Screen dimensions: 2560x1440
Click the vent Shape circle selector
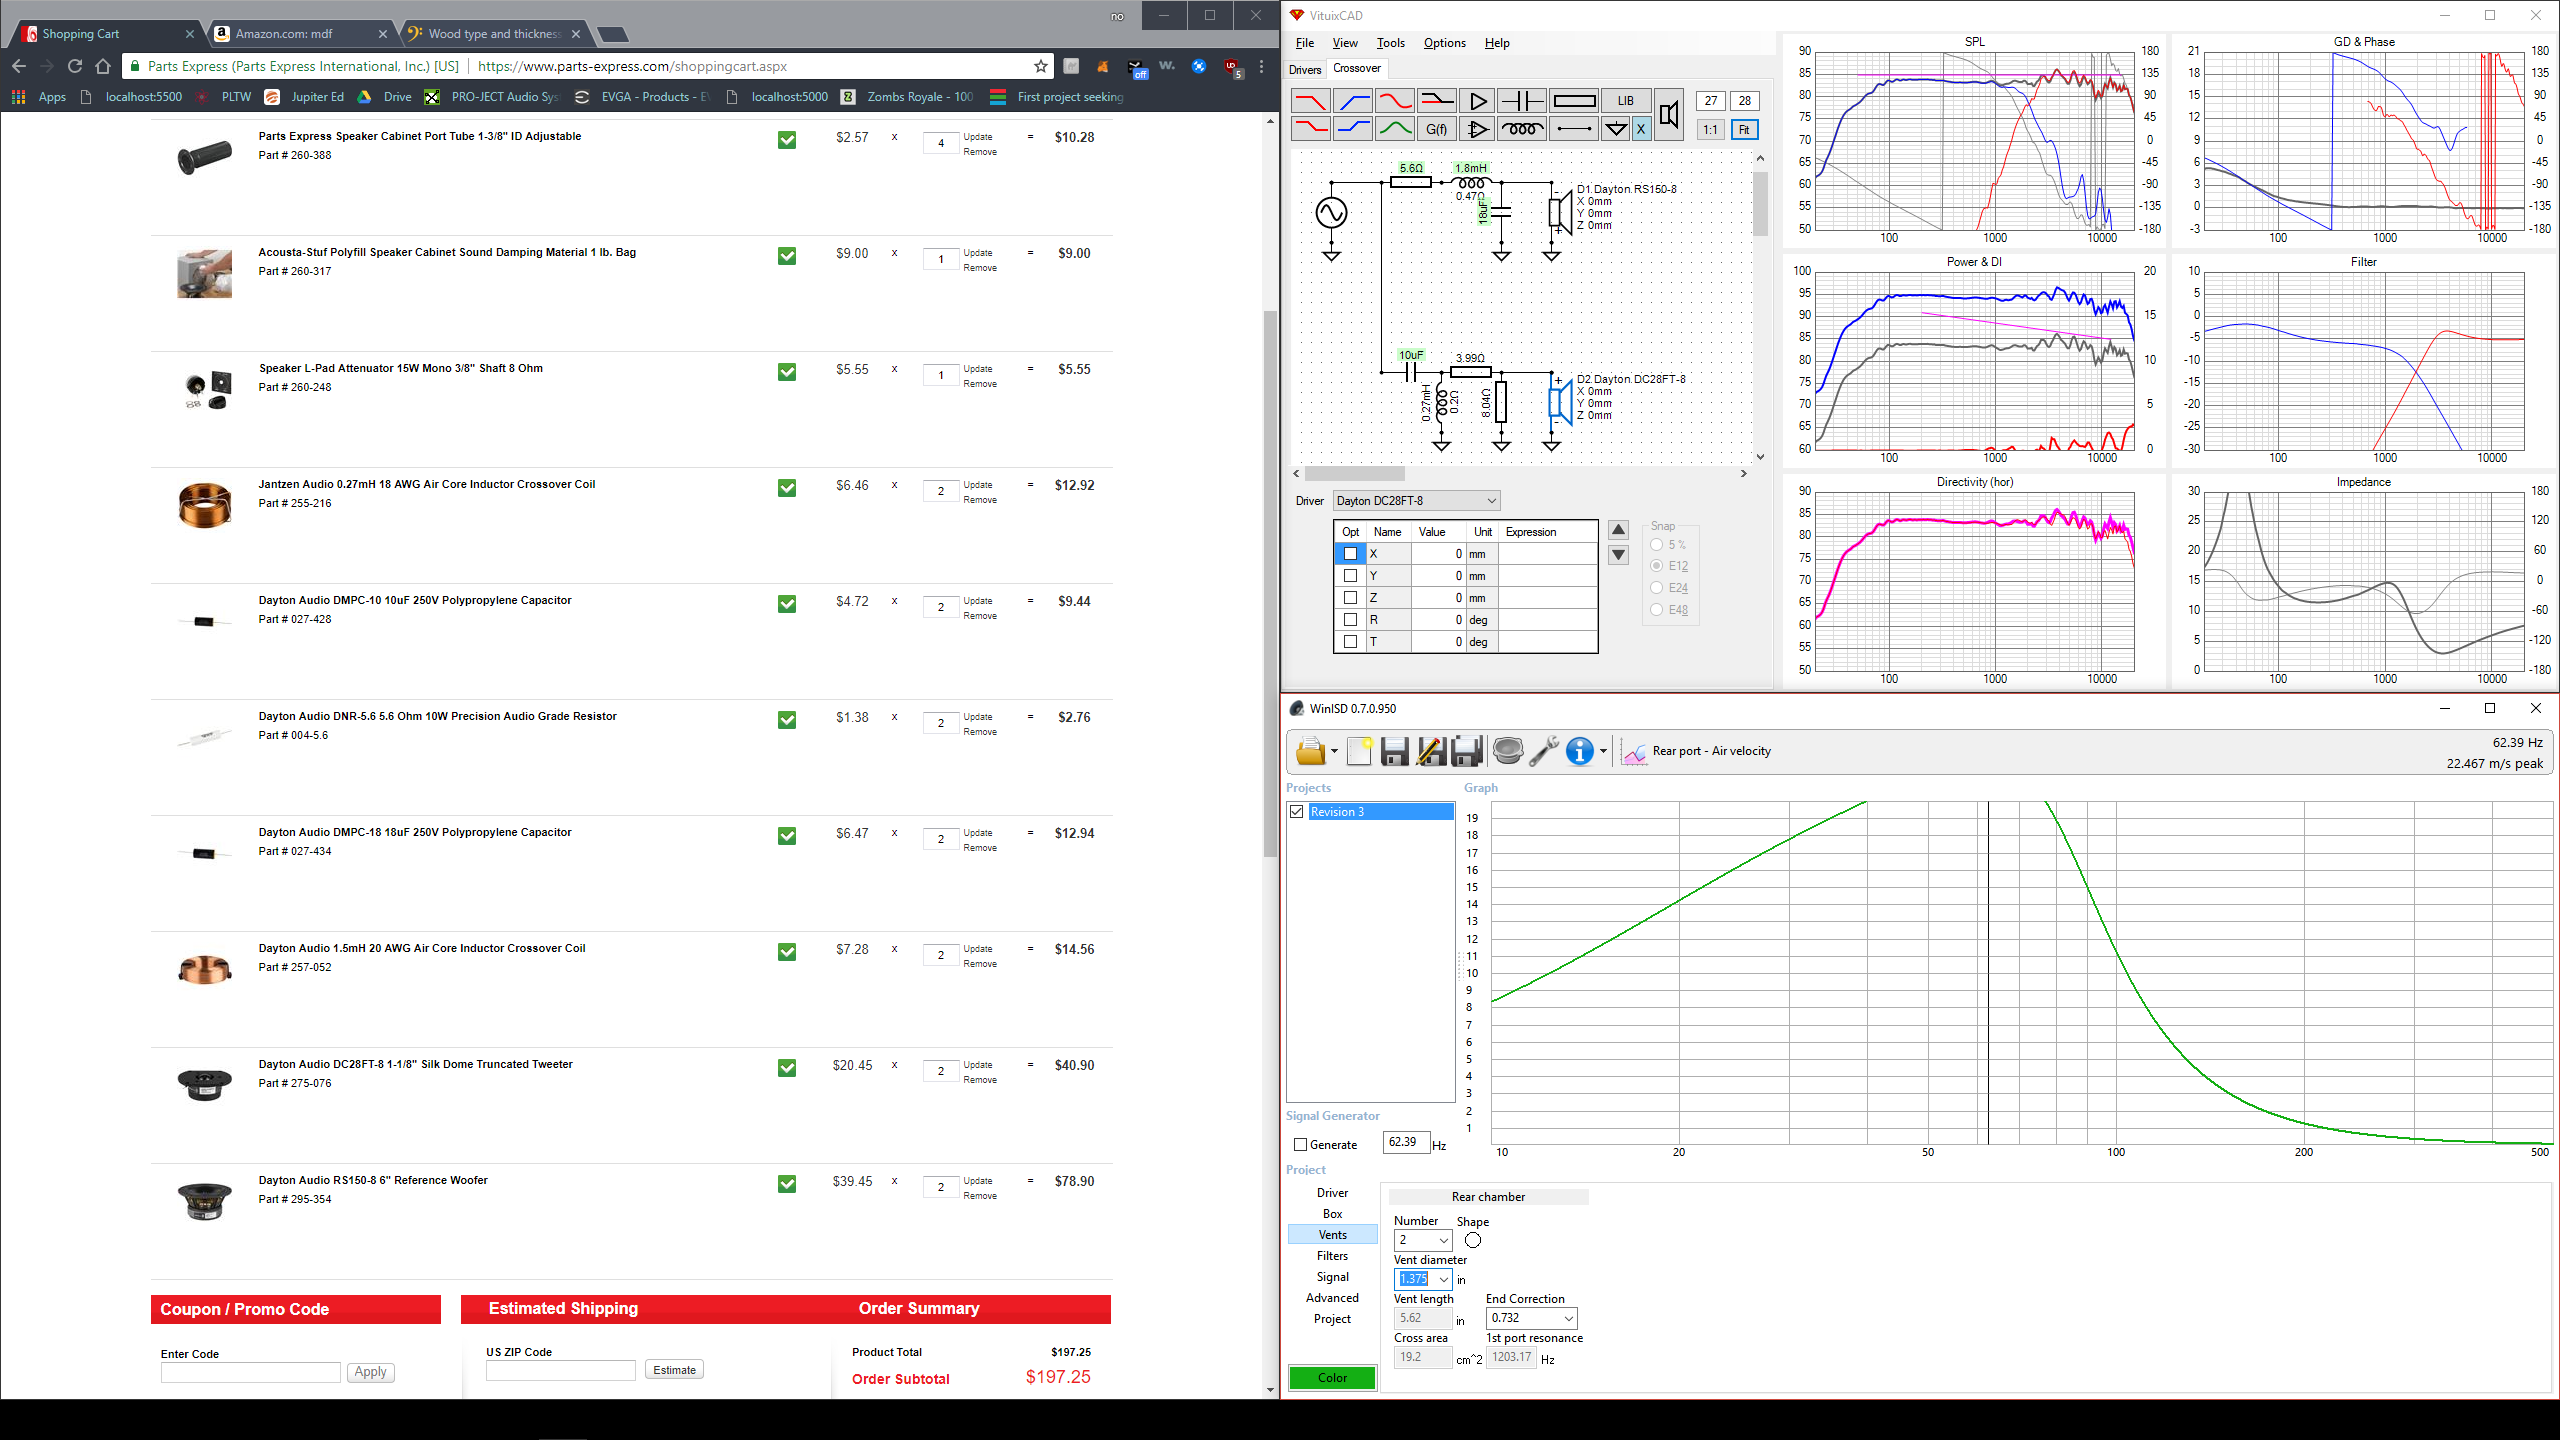pos(1472,1241)
